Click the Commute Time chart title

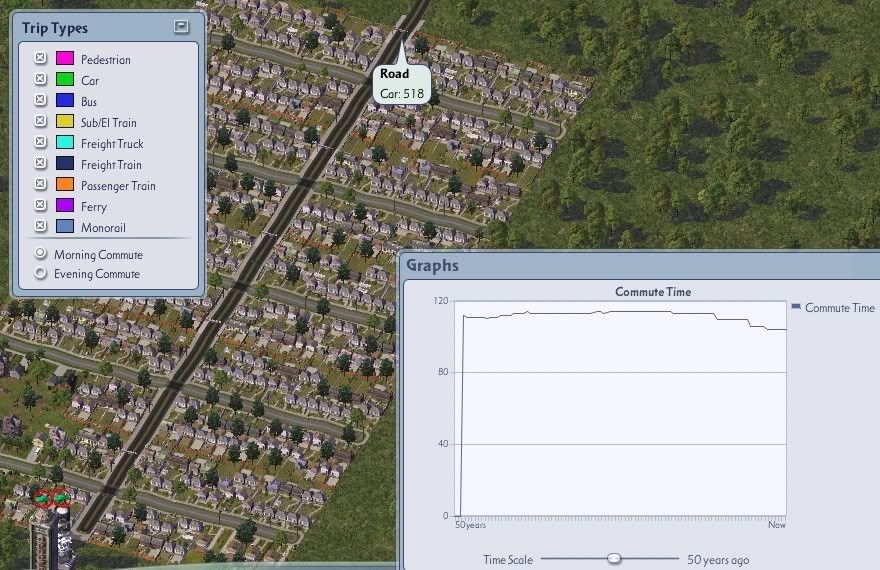[653, 292]
